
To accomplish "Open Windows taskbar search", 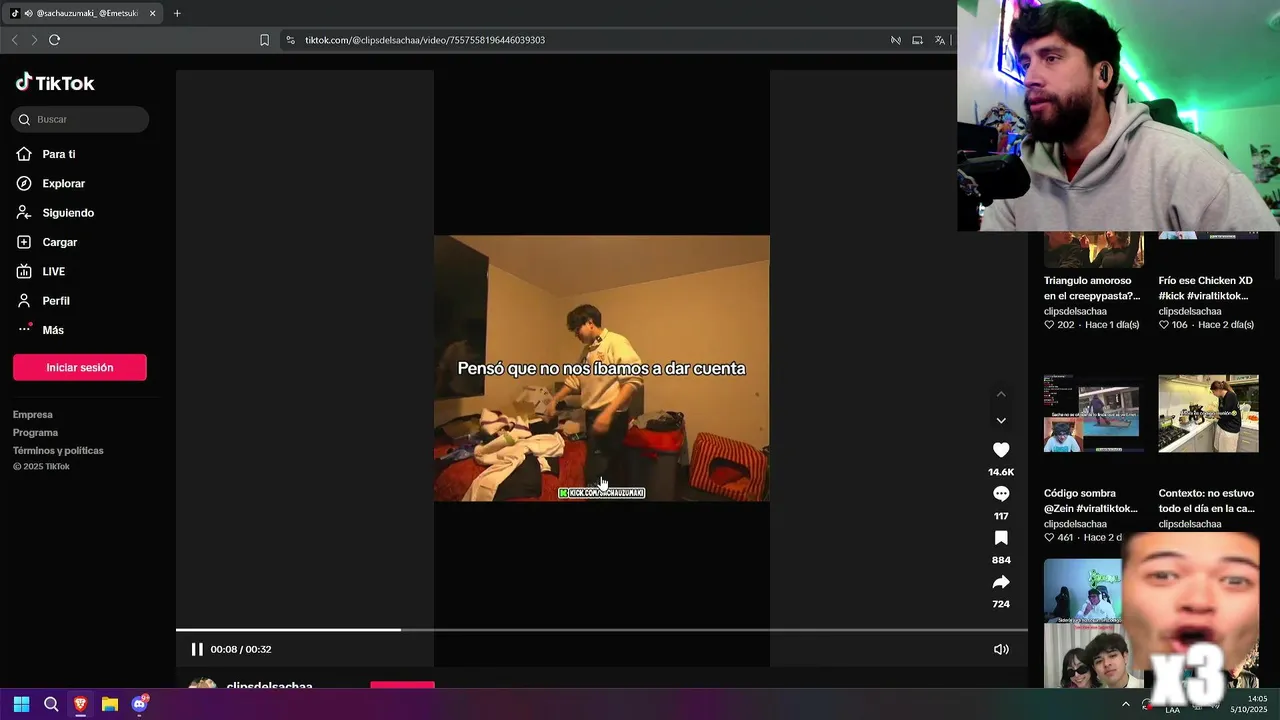I will 51,704.
